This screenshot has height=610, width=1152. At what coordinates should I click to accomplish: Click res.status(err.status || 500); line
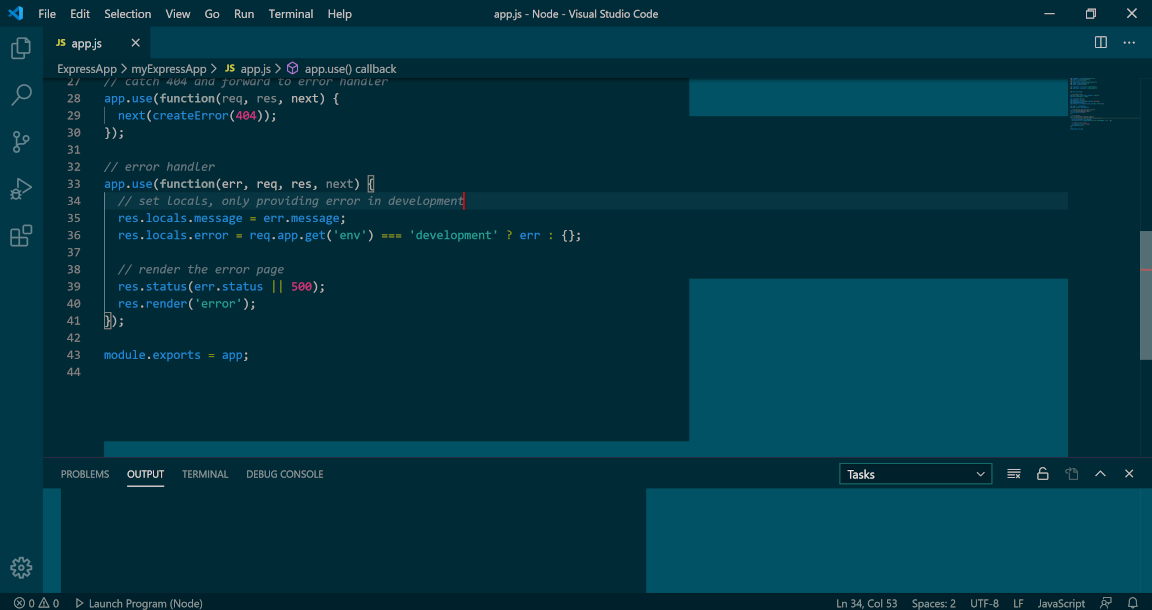221,287
